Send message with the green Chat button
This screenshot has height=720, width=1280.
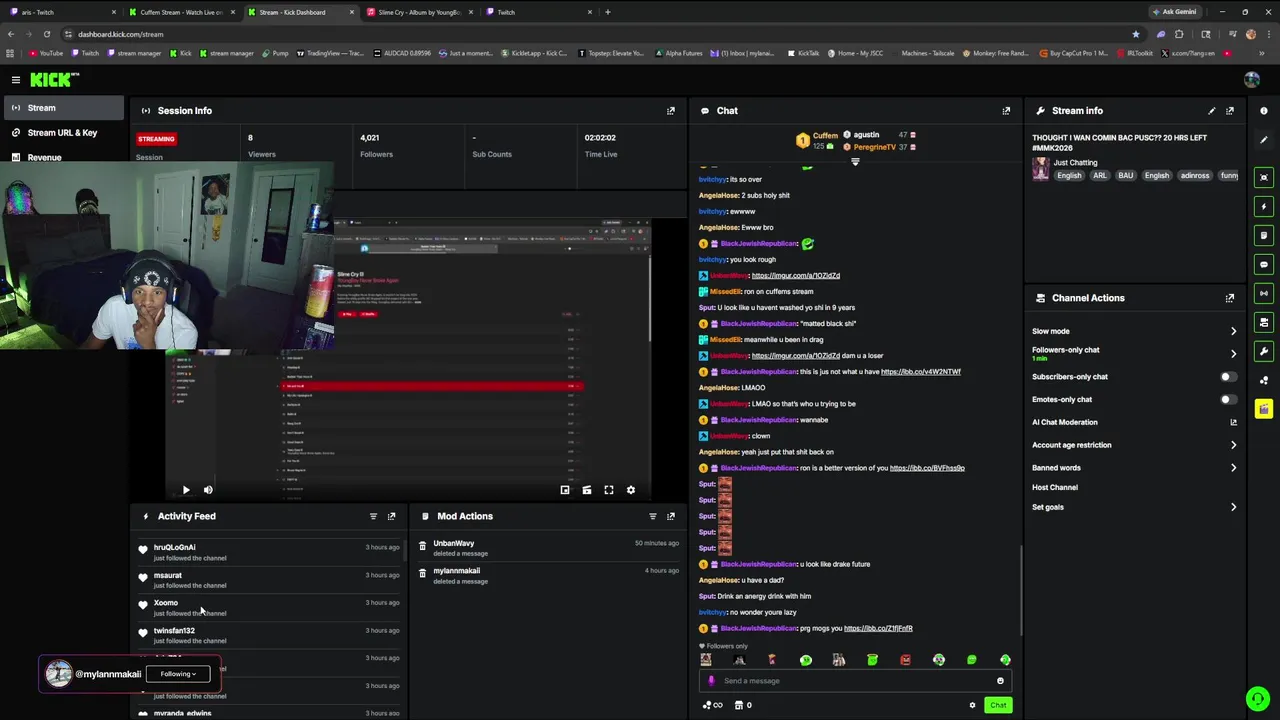pyautogui.click(x=998, y=705)
